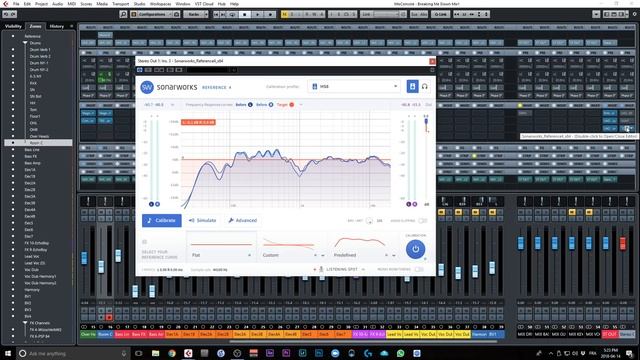Click the Calibrate button
The image size is (640, 360).
[x=162, y=220]
